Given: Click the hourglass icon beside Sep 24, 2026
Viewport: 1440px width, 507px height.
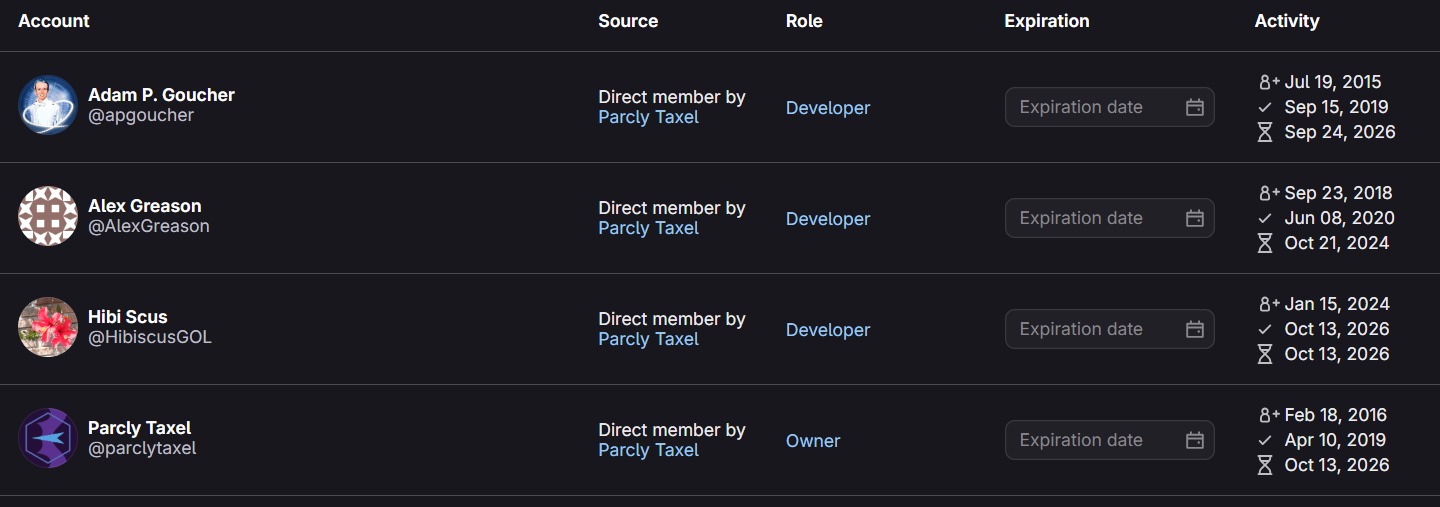Looking at the screenshot, I should click(1265, 132).
